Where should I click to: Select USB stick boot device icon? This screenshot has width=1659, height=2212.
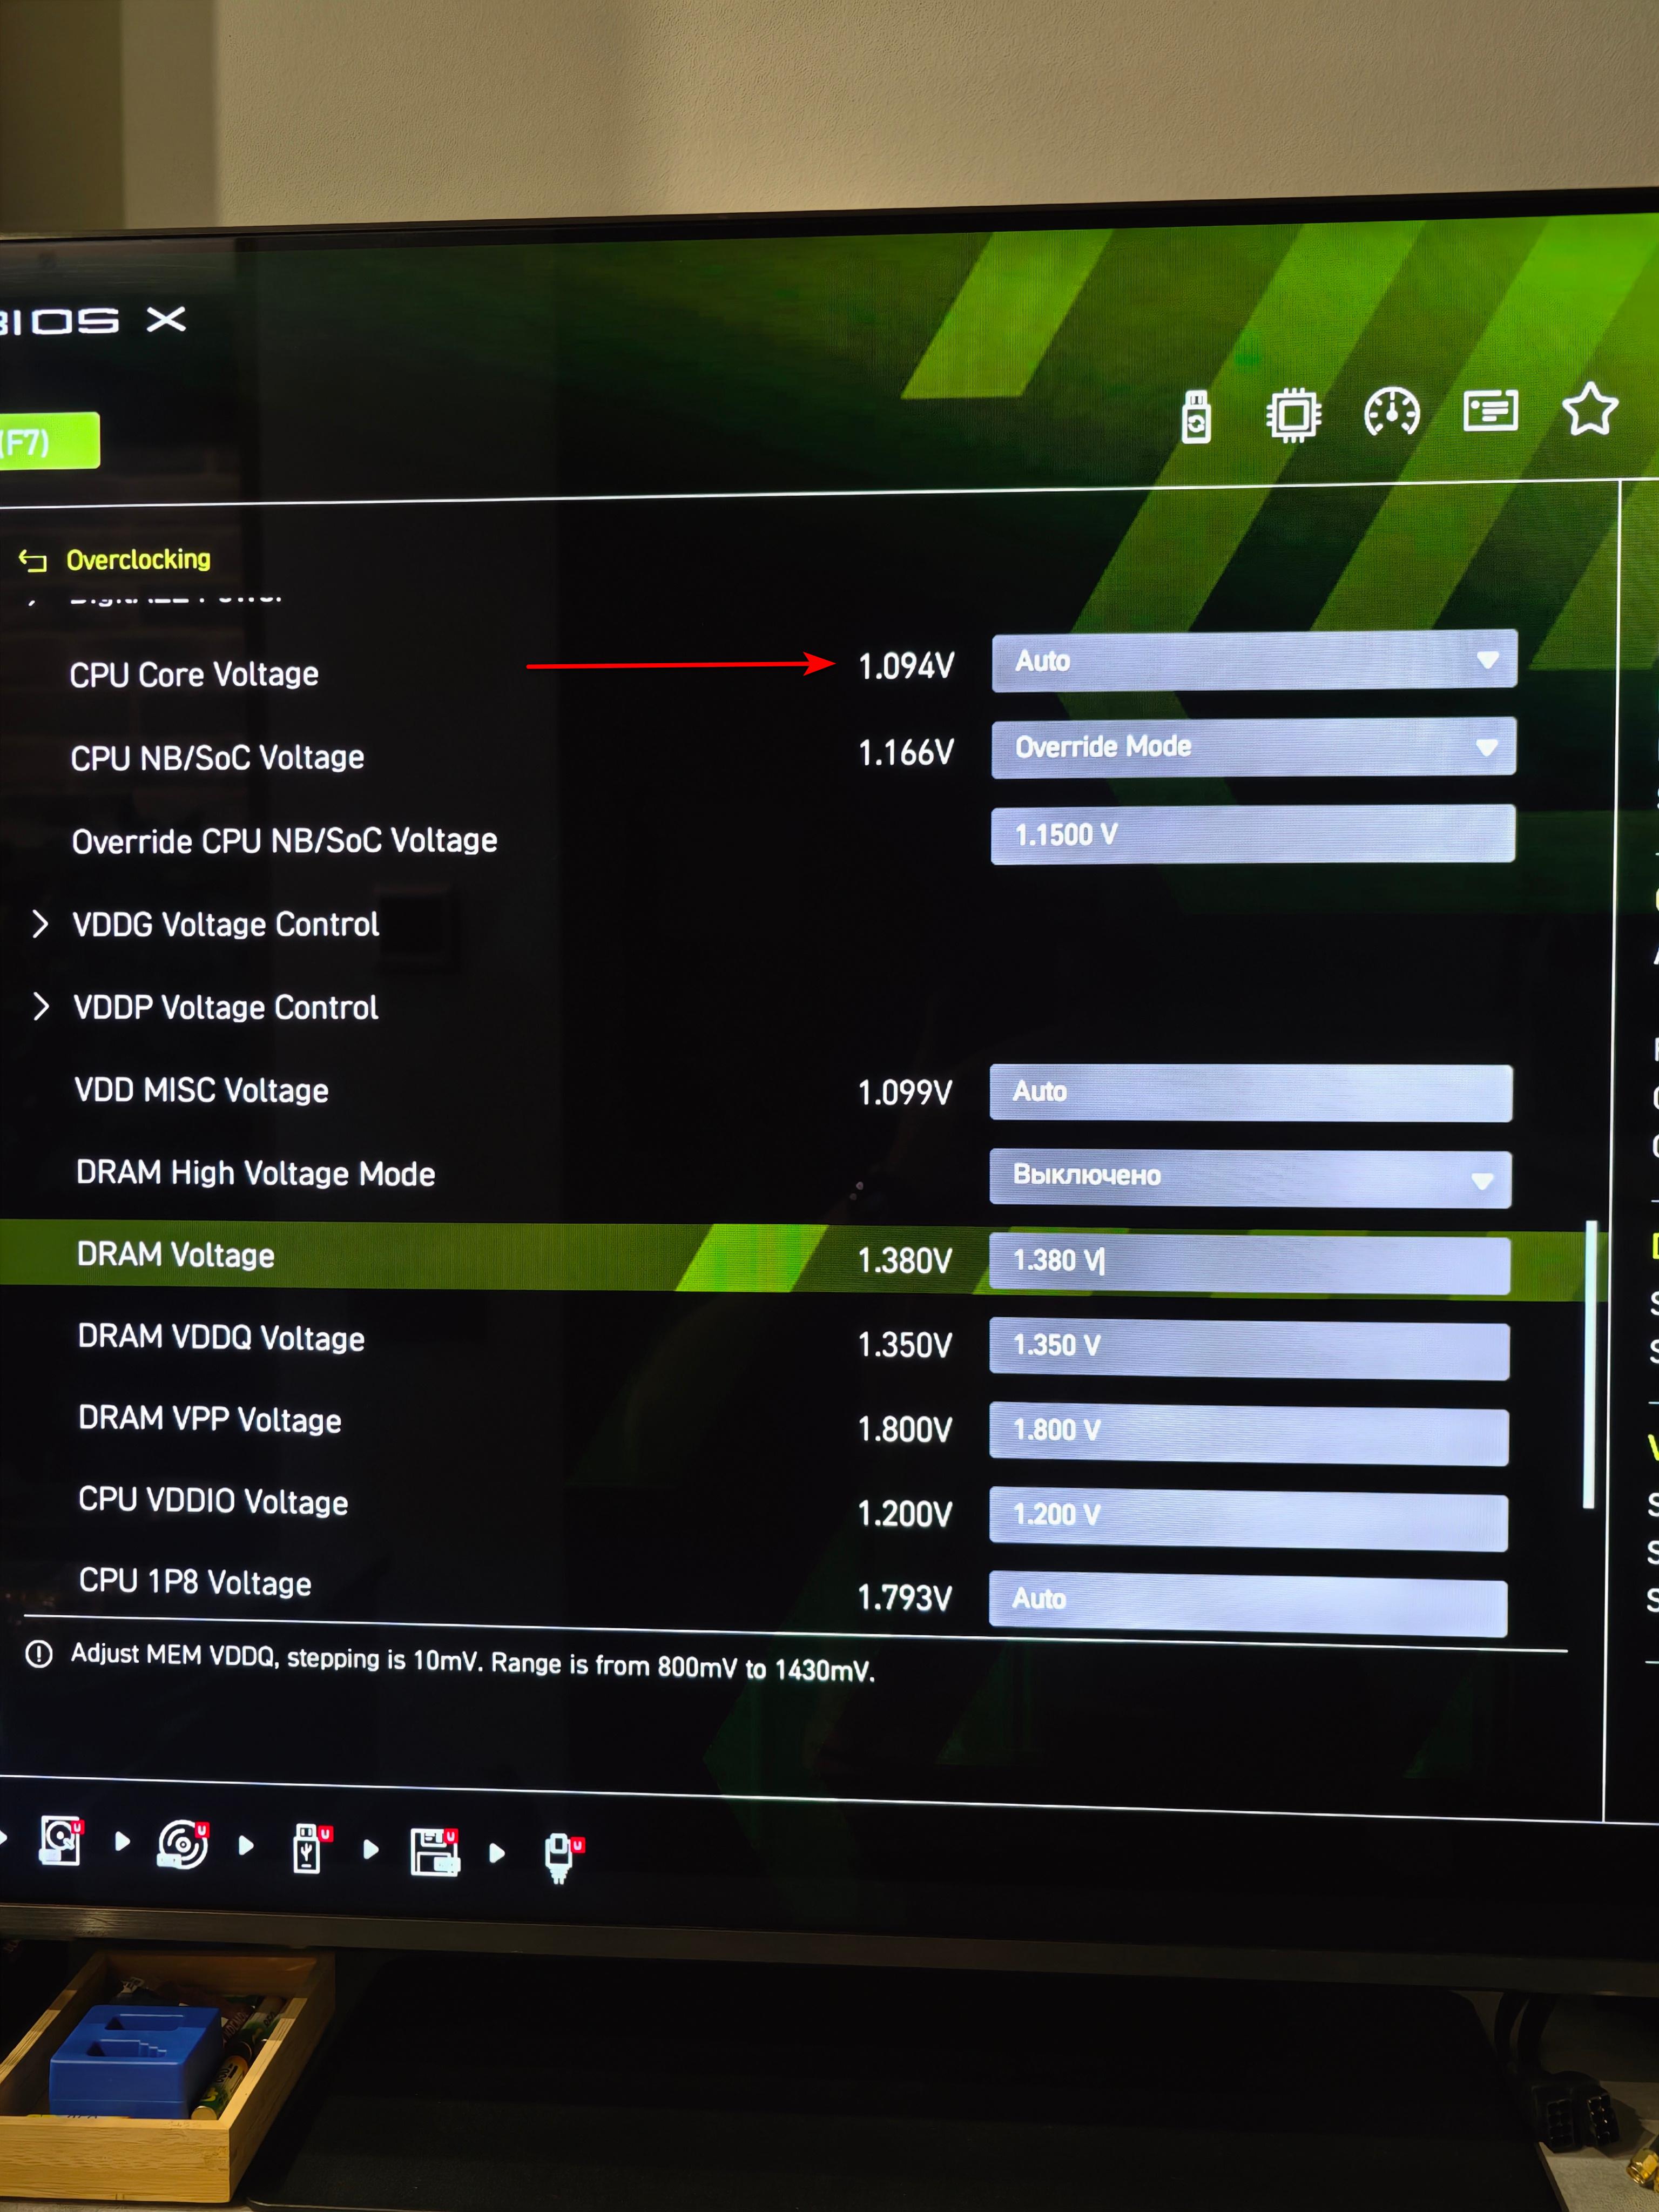[x=307, y=1849]
